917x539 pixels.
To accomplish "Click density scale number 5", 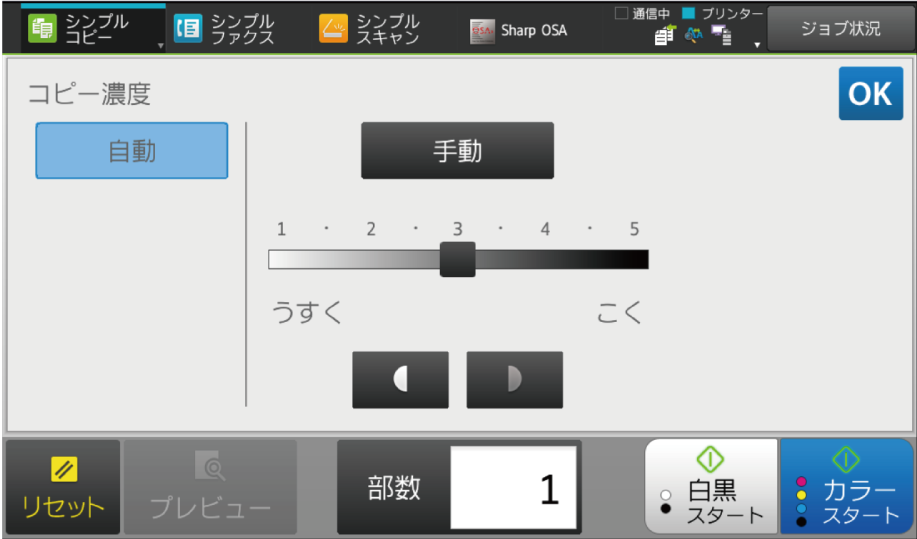I will click(635, 229).
